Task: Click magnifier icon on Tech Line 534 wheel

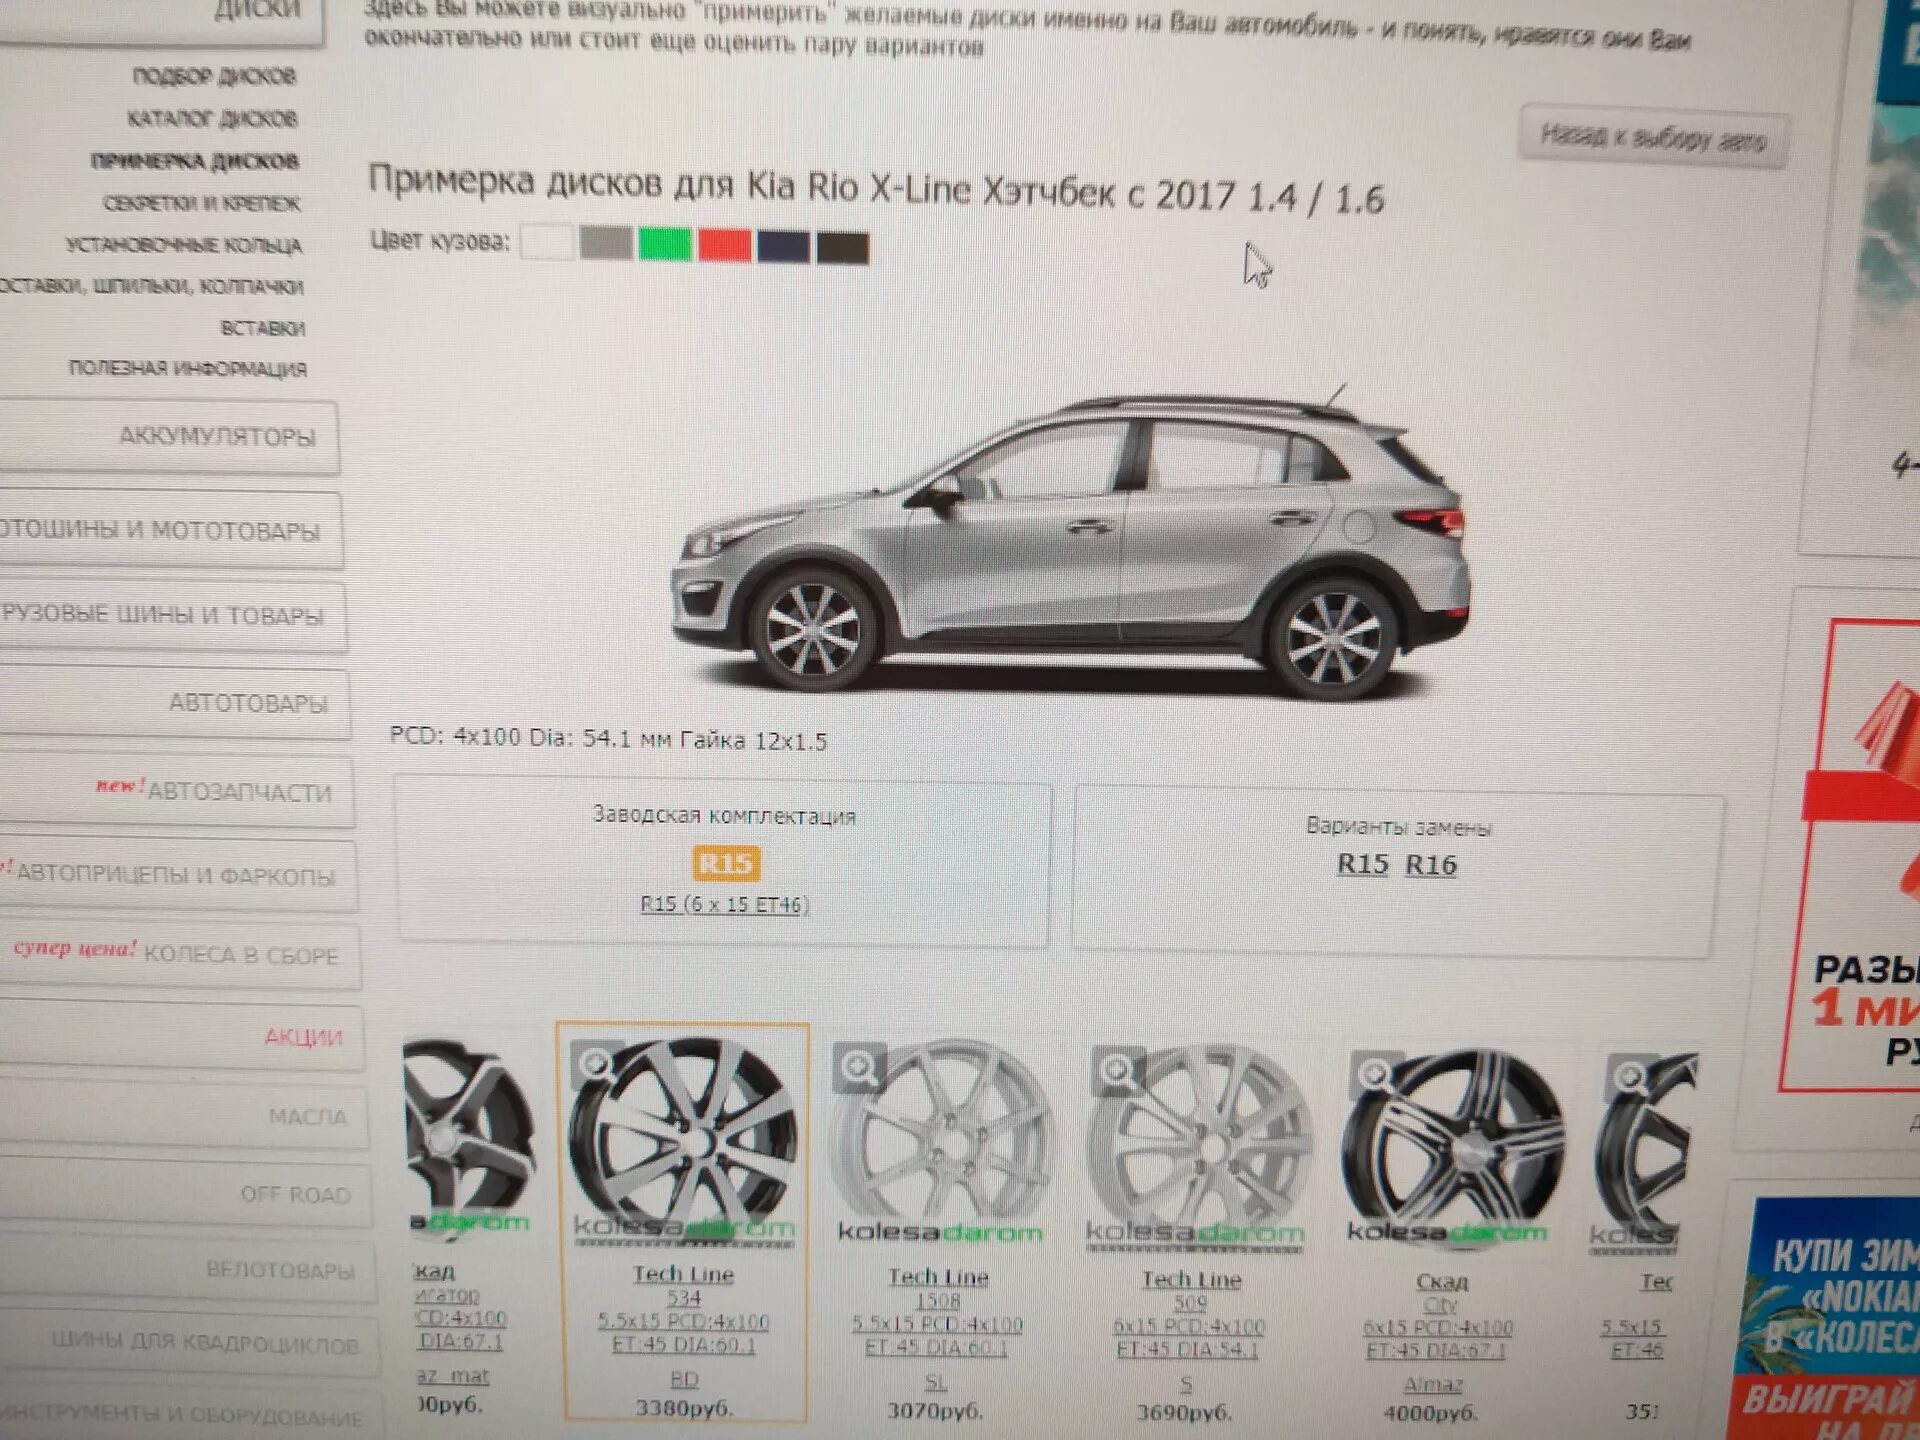Action: [597, 1063]
